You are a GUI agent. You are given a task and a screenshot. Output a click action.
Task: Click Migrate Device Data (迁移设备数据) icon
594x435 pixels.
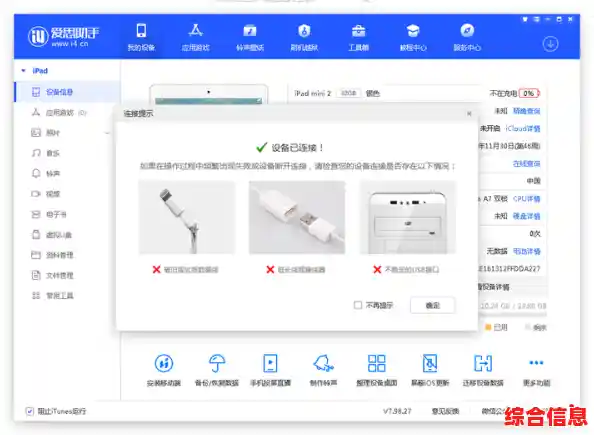pos(483,363)
